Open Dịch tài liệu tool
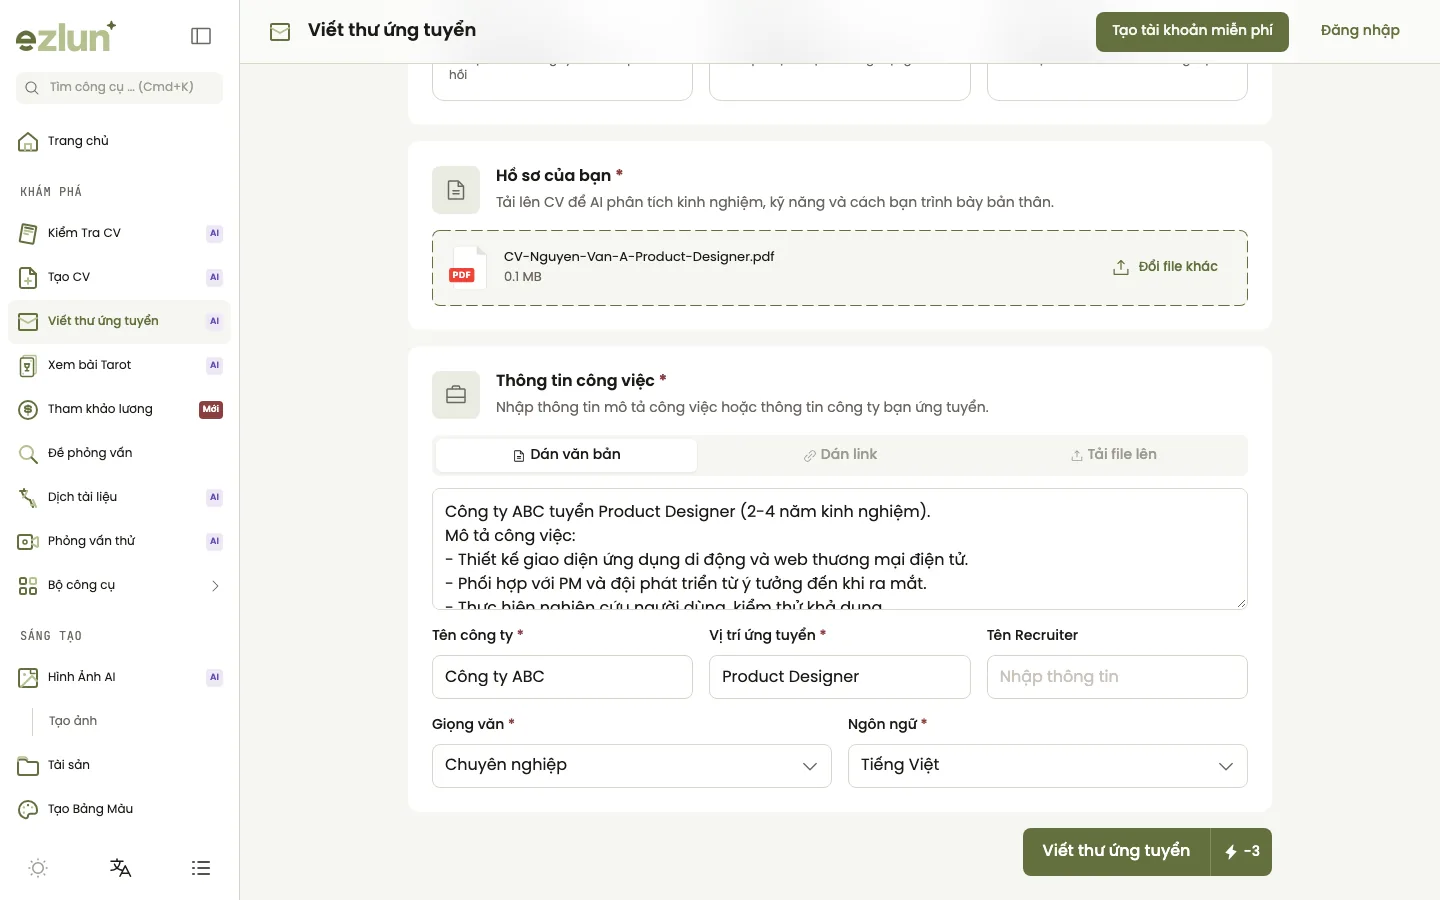This screenshot has width=1440, height=900. tap(119, 497)
